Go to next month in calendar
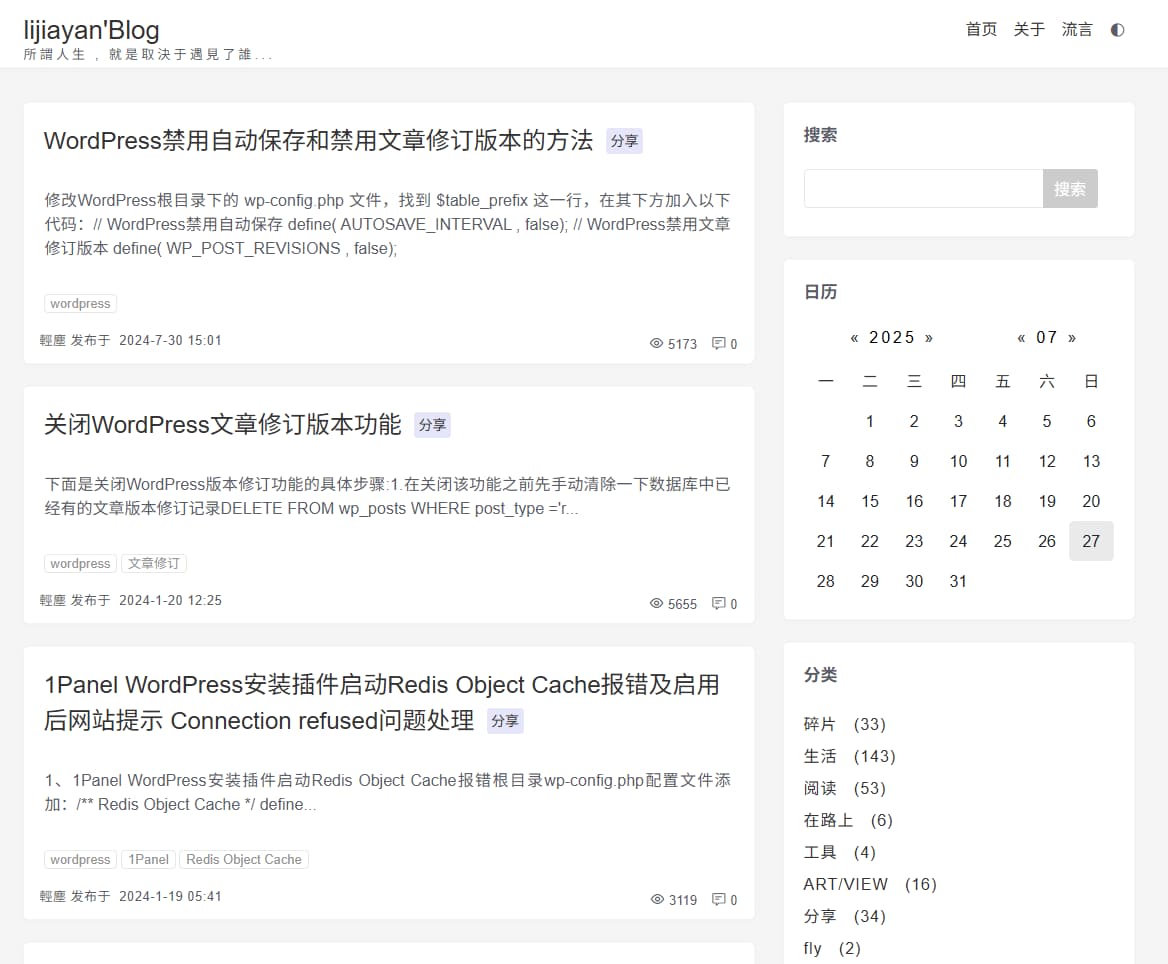The width and height of the screenshot is (1168, 964). (x=1074, y=338)
